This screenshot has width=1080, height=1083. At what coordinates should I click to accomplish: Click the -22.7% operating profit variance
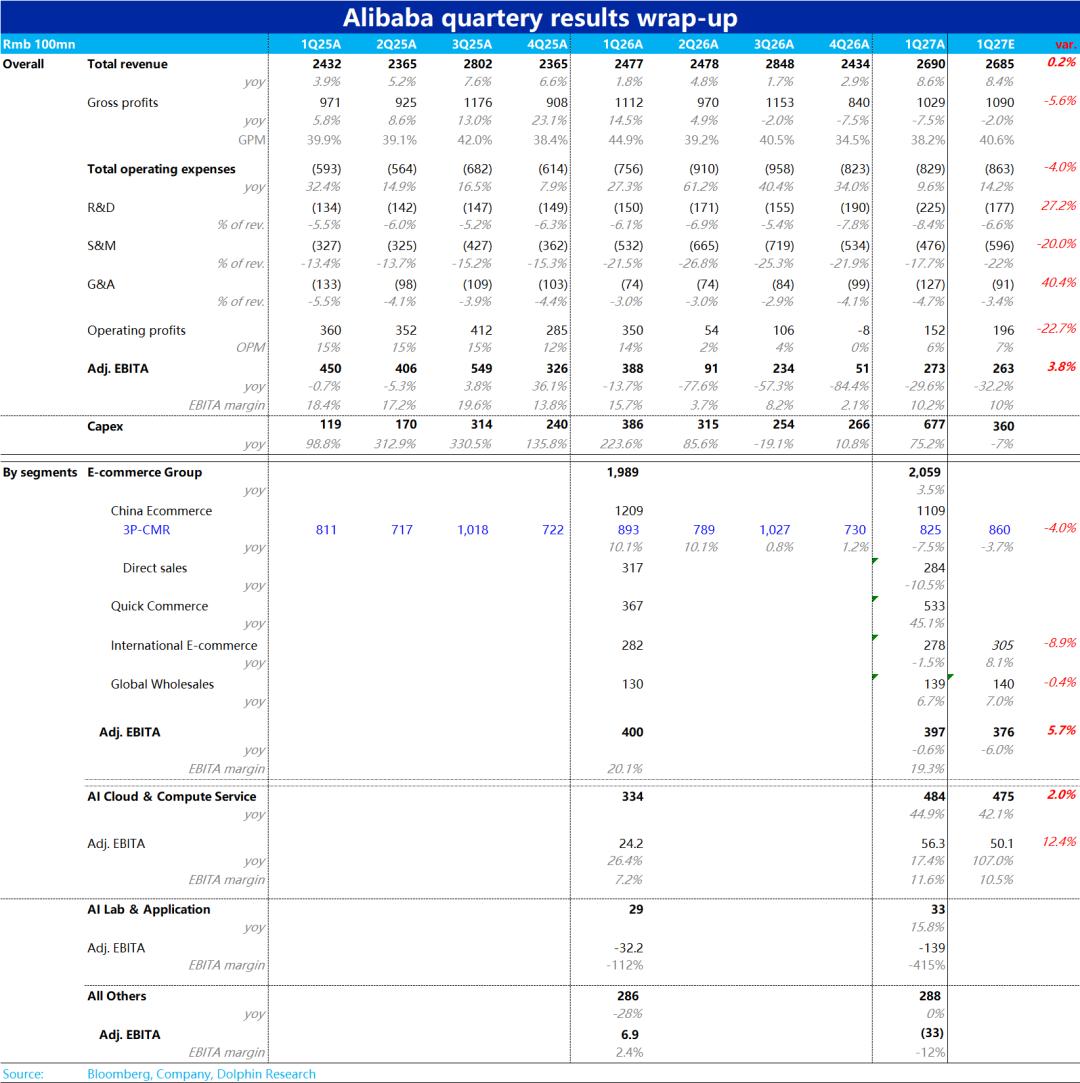pyautogui.click(x=1057, y=329)
